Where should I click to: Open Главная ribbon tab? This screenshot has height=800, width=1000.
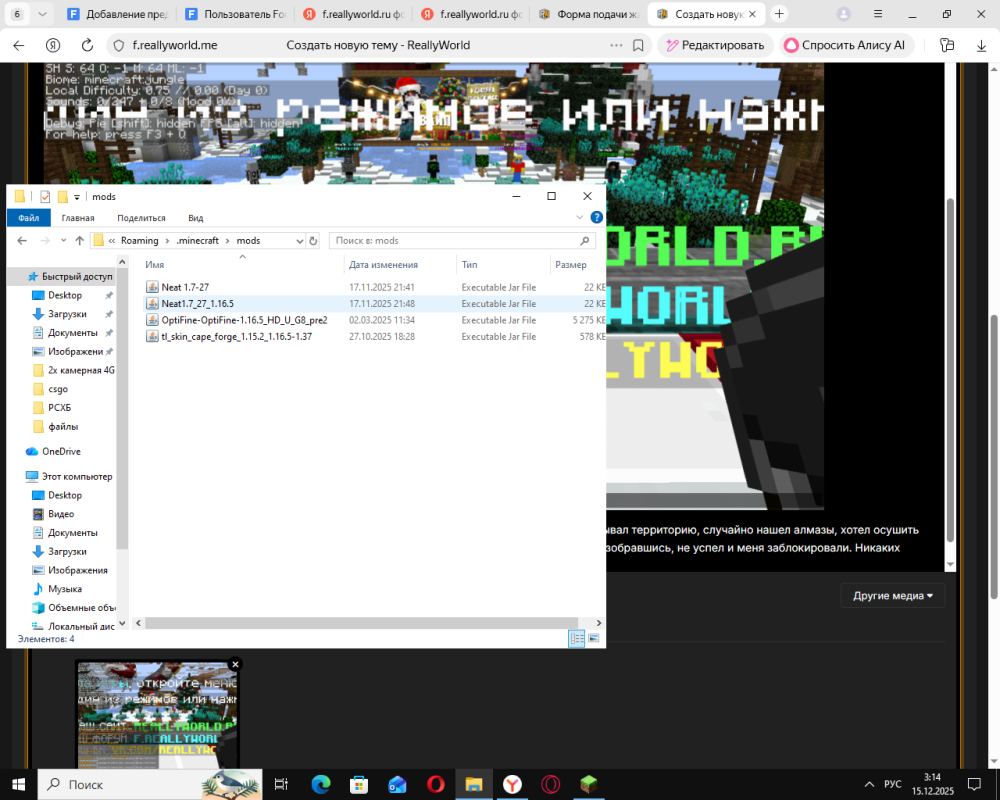click(78, 218)
